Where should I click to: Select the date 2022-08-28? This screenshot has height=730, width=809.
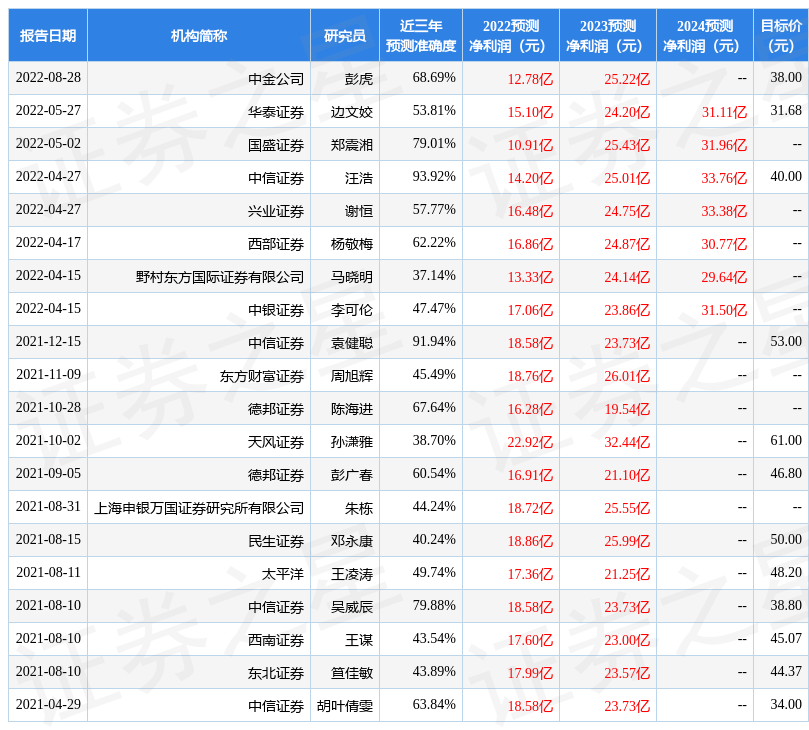tap(48, 78)
